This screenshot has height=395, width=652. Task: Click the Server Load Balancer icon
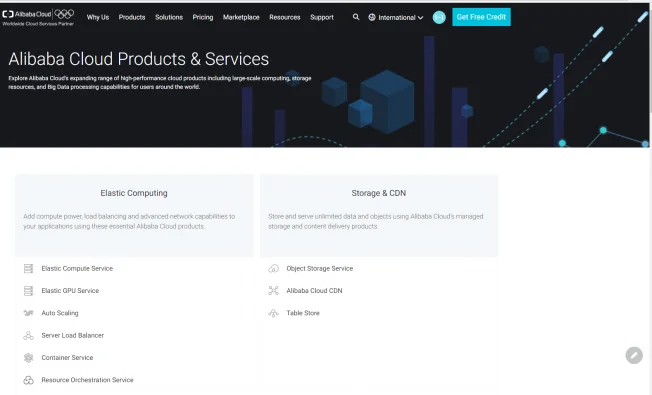pos(28,336)
